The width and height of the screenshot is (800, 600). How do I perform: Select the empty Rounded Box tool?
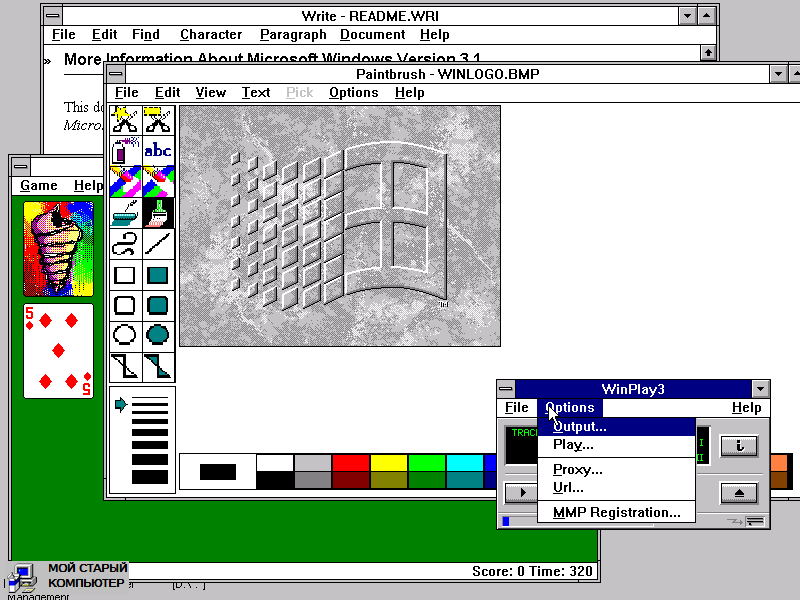pyautogui.click(x=125, y=305)
